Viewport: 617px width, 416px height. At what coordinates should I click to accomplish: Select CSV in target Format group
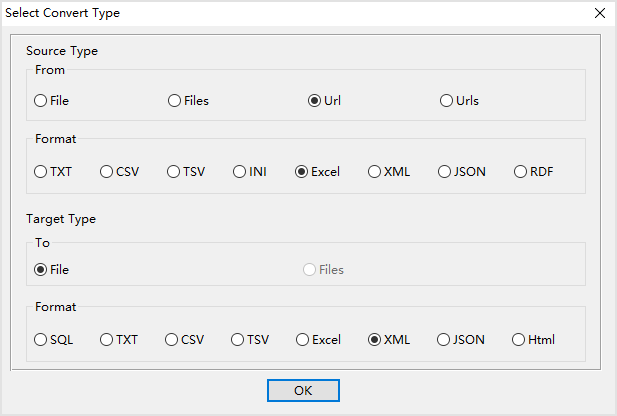pos(172,340)
